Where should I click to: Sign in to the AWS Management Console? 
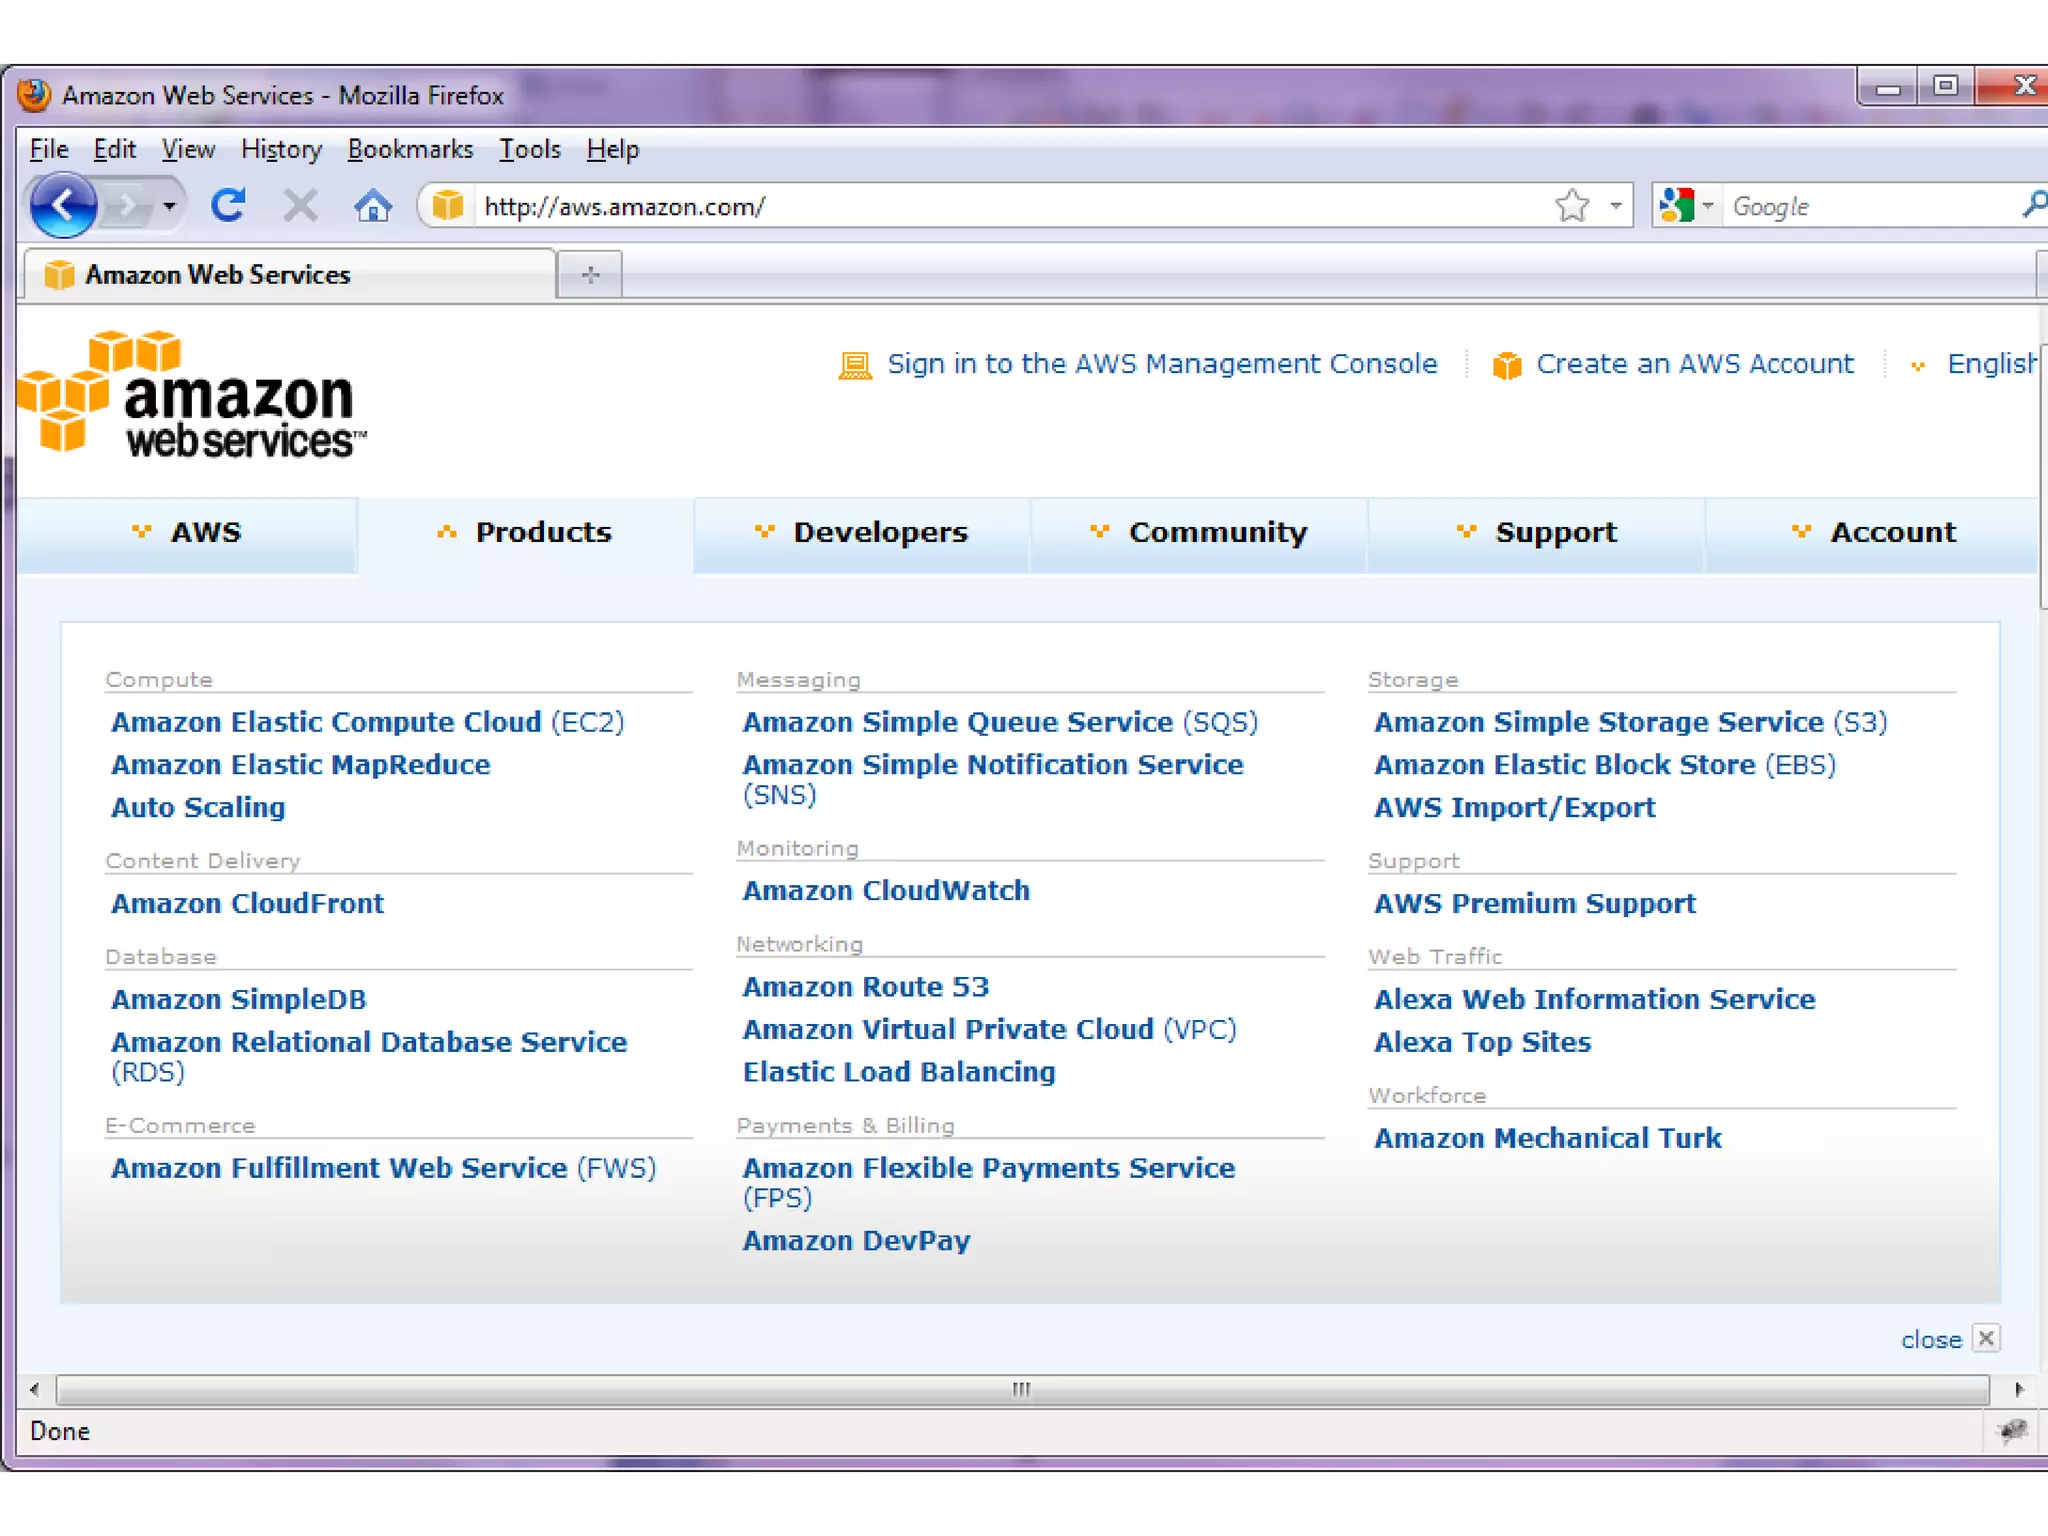[x=1160, y=364]
